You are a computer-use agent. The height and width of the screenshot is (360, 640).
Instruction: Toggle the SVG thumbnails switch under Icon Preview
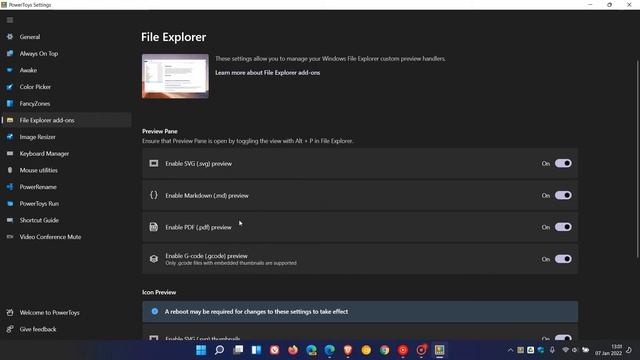[x=563, y=338]
